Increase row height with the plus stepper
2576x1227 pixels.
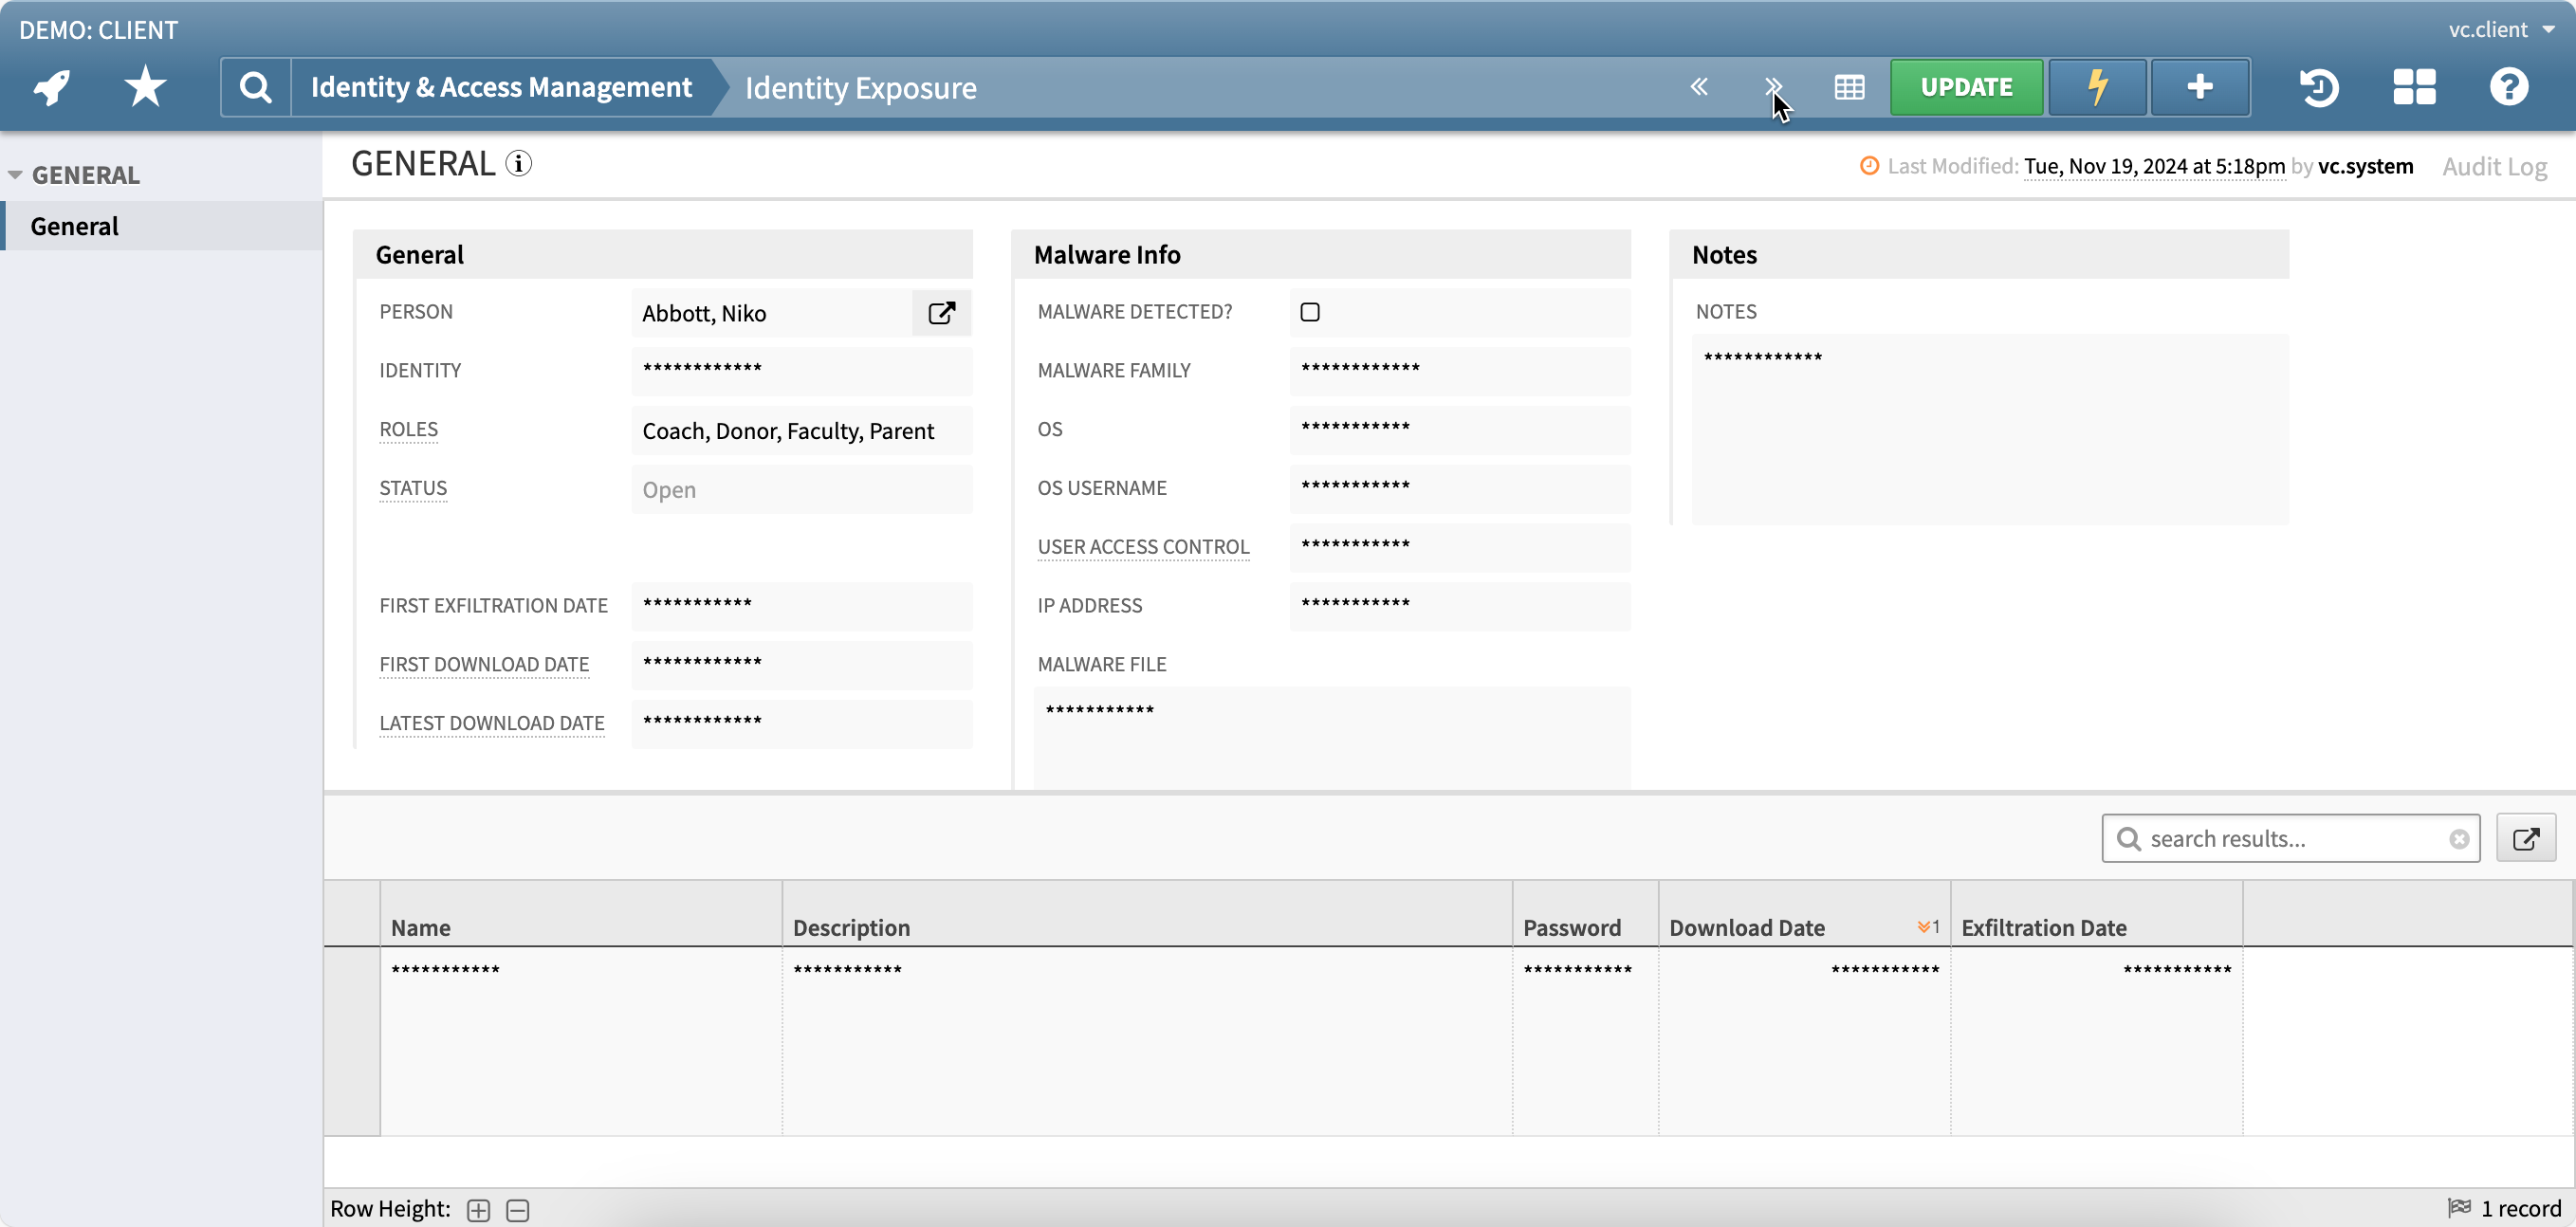click(x=478, y=1209)
